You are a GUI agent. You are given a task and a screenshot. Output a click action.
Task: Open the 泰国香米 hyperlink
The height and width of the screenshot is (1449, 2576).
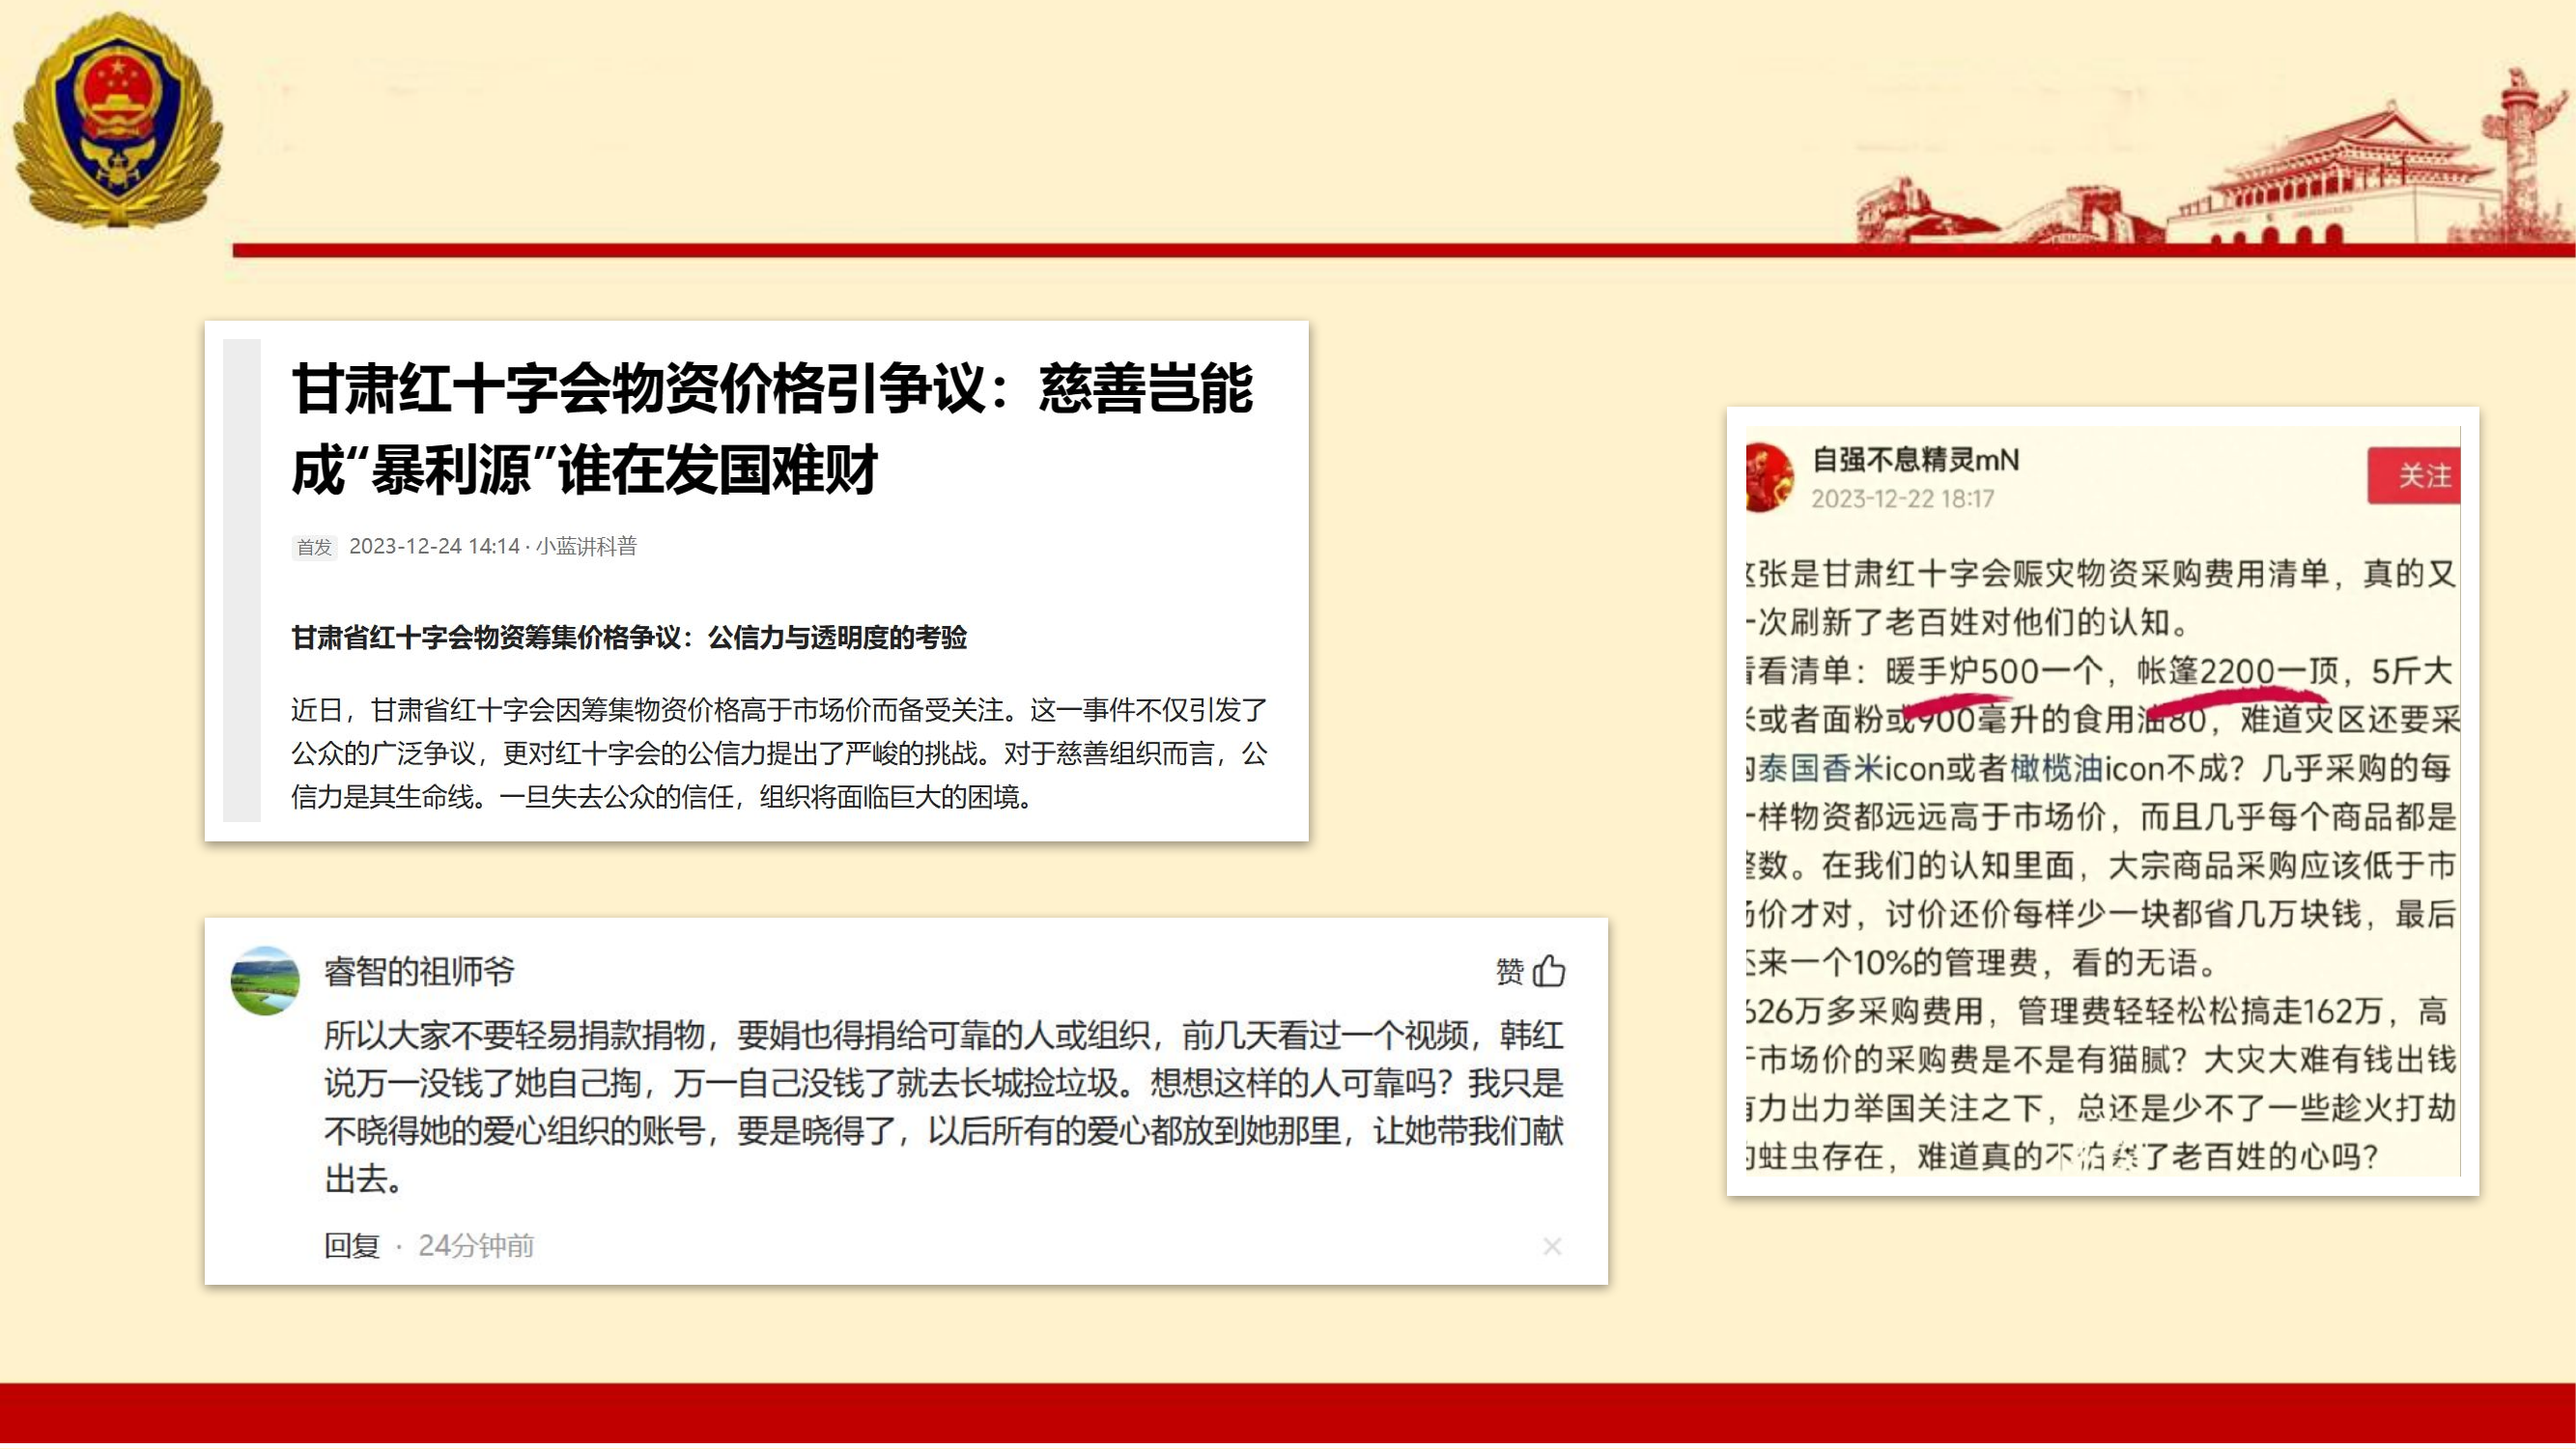[1821, 768]
